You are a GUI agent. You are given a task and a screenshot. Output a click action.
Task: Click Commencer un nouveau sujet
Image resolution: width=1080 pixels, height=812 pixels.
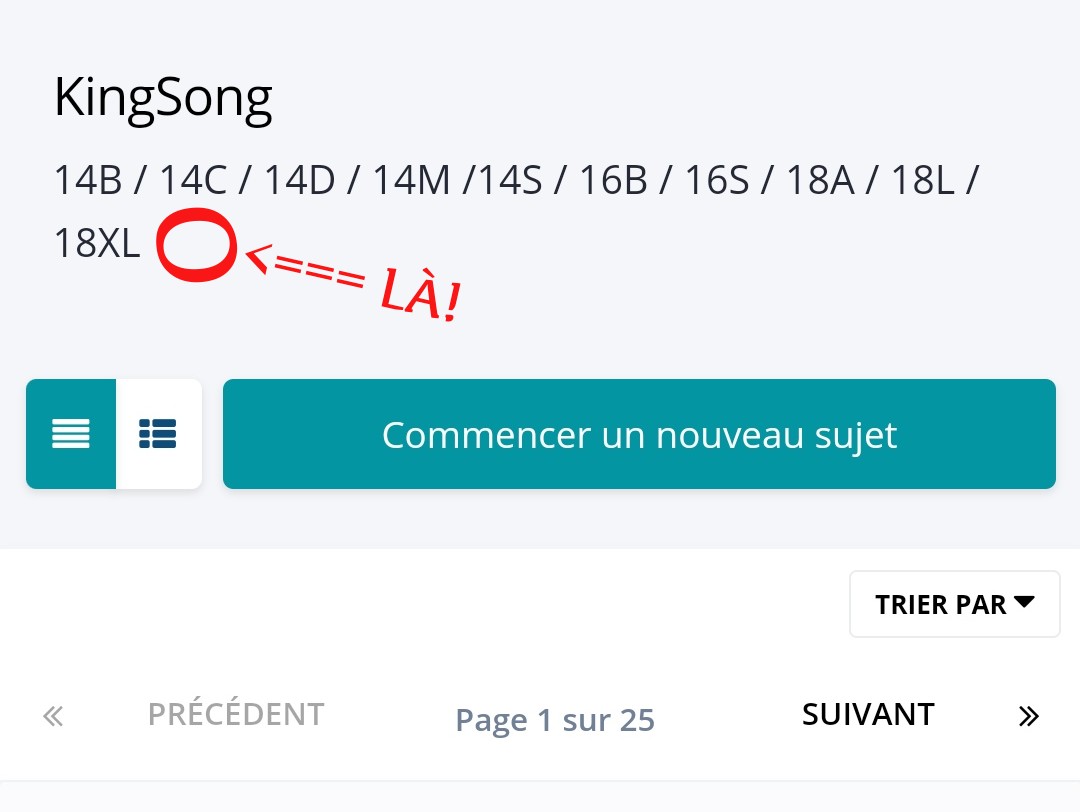click(639, 434)
